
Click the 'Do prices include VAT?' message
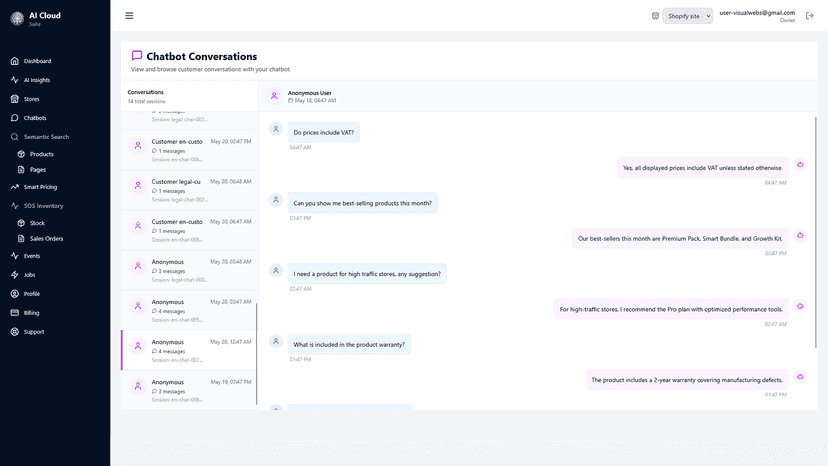324,133
